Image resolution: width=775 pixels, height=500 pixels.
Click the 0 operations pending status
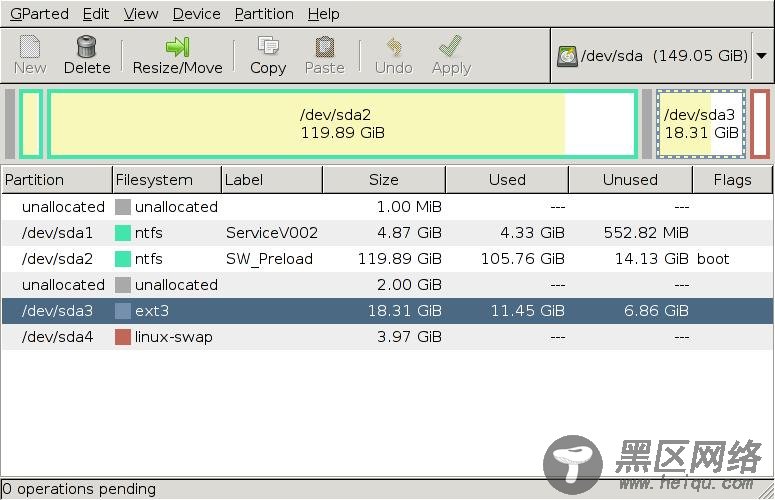point(79,489)
